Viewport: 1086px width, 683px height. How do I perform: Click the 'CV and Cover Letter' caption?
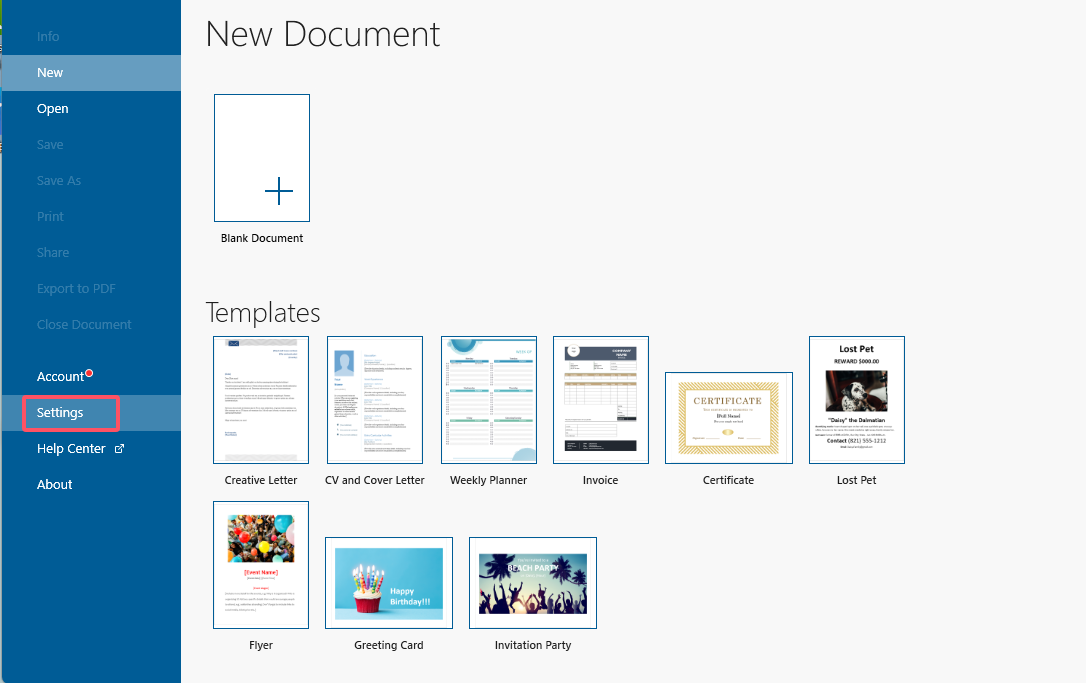click(x=375, y=480)
